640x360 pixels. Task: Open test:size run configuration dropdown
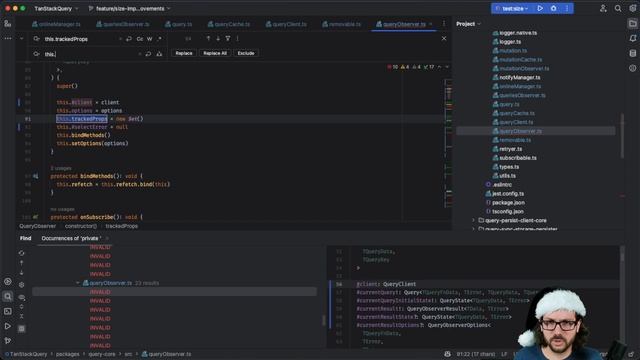point(513,8)
